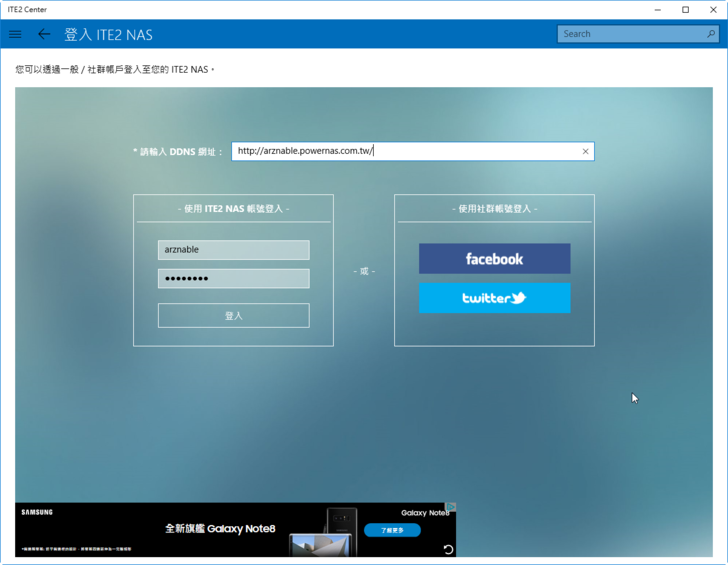
Task: Minimize the ITE2 Center window
Action: click(x=657, y=9)
